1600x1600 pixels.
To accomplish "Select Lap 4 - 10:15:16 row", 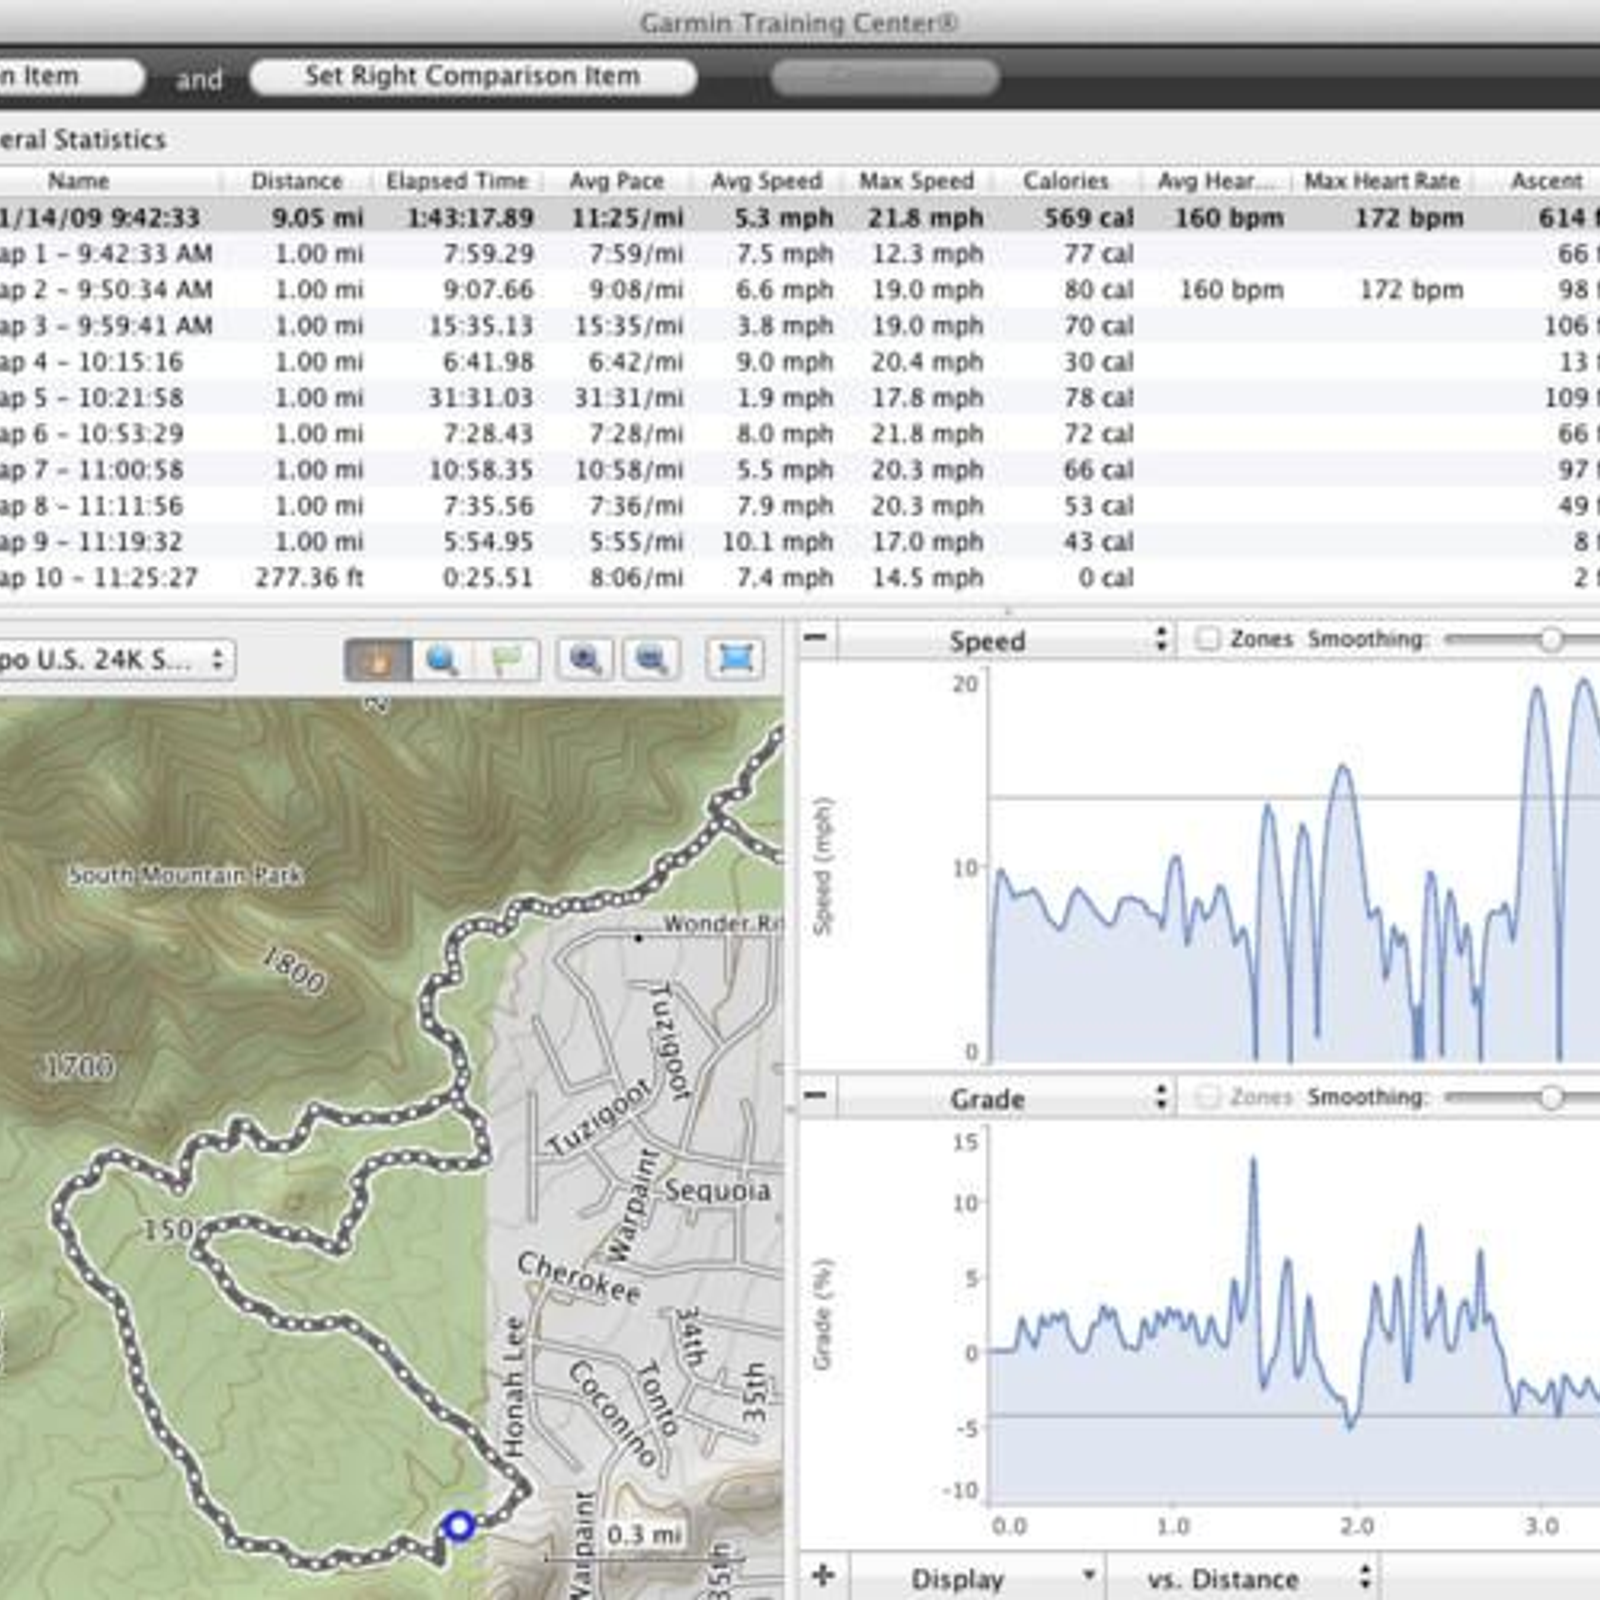I will click(800, 361).
